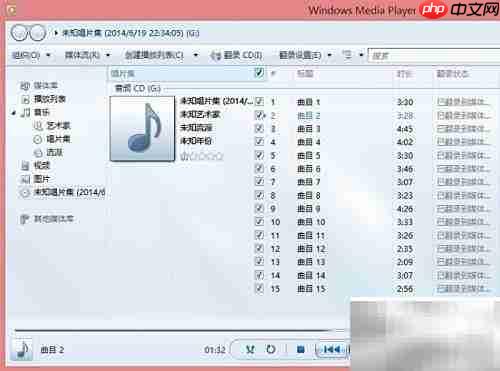Click in the search input field
500x371 pixels.
click(434, 55)
